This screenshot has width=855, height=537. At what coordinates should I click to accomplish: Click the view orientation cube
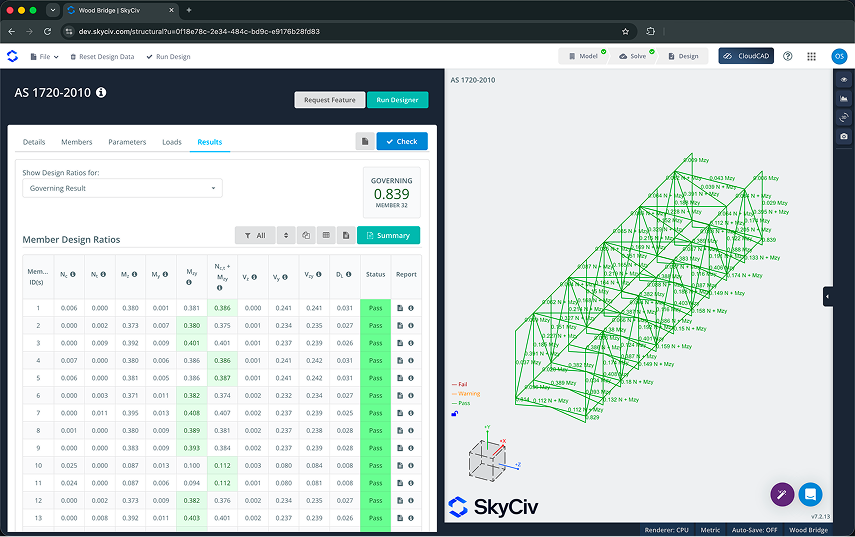click(x=487, y=461)
